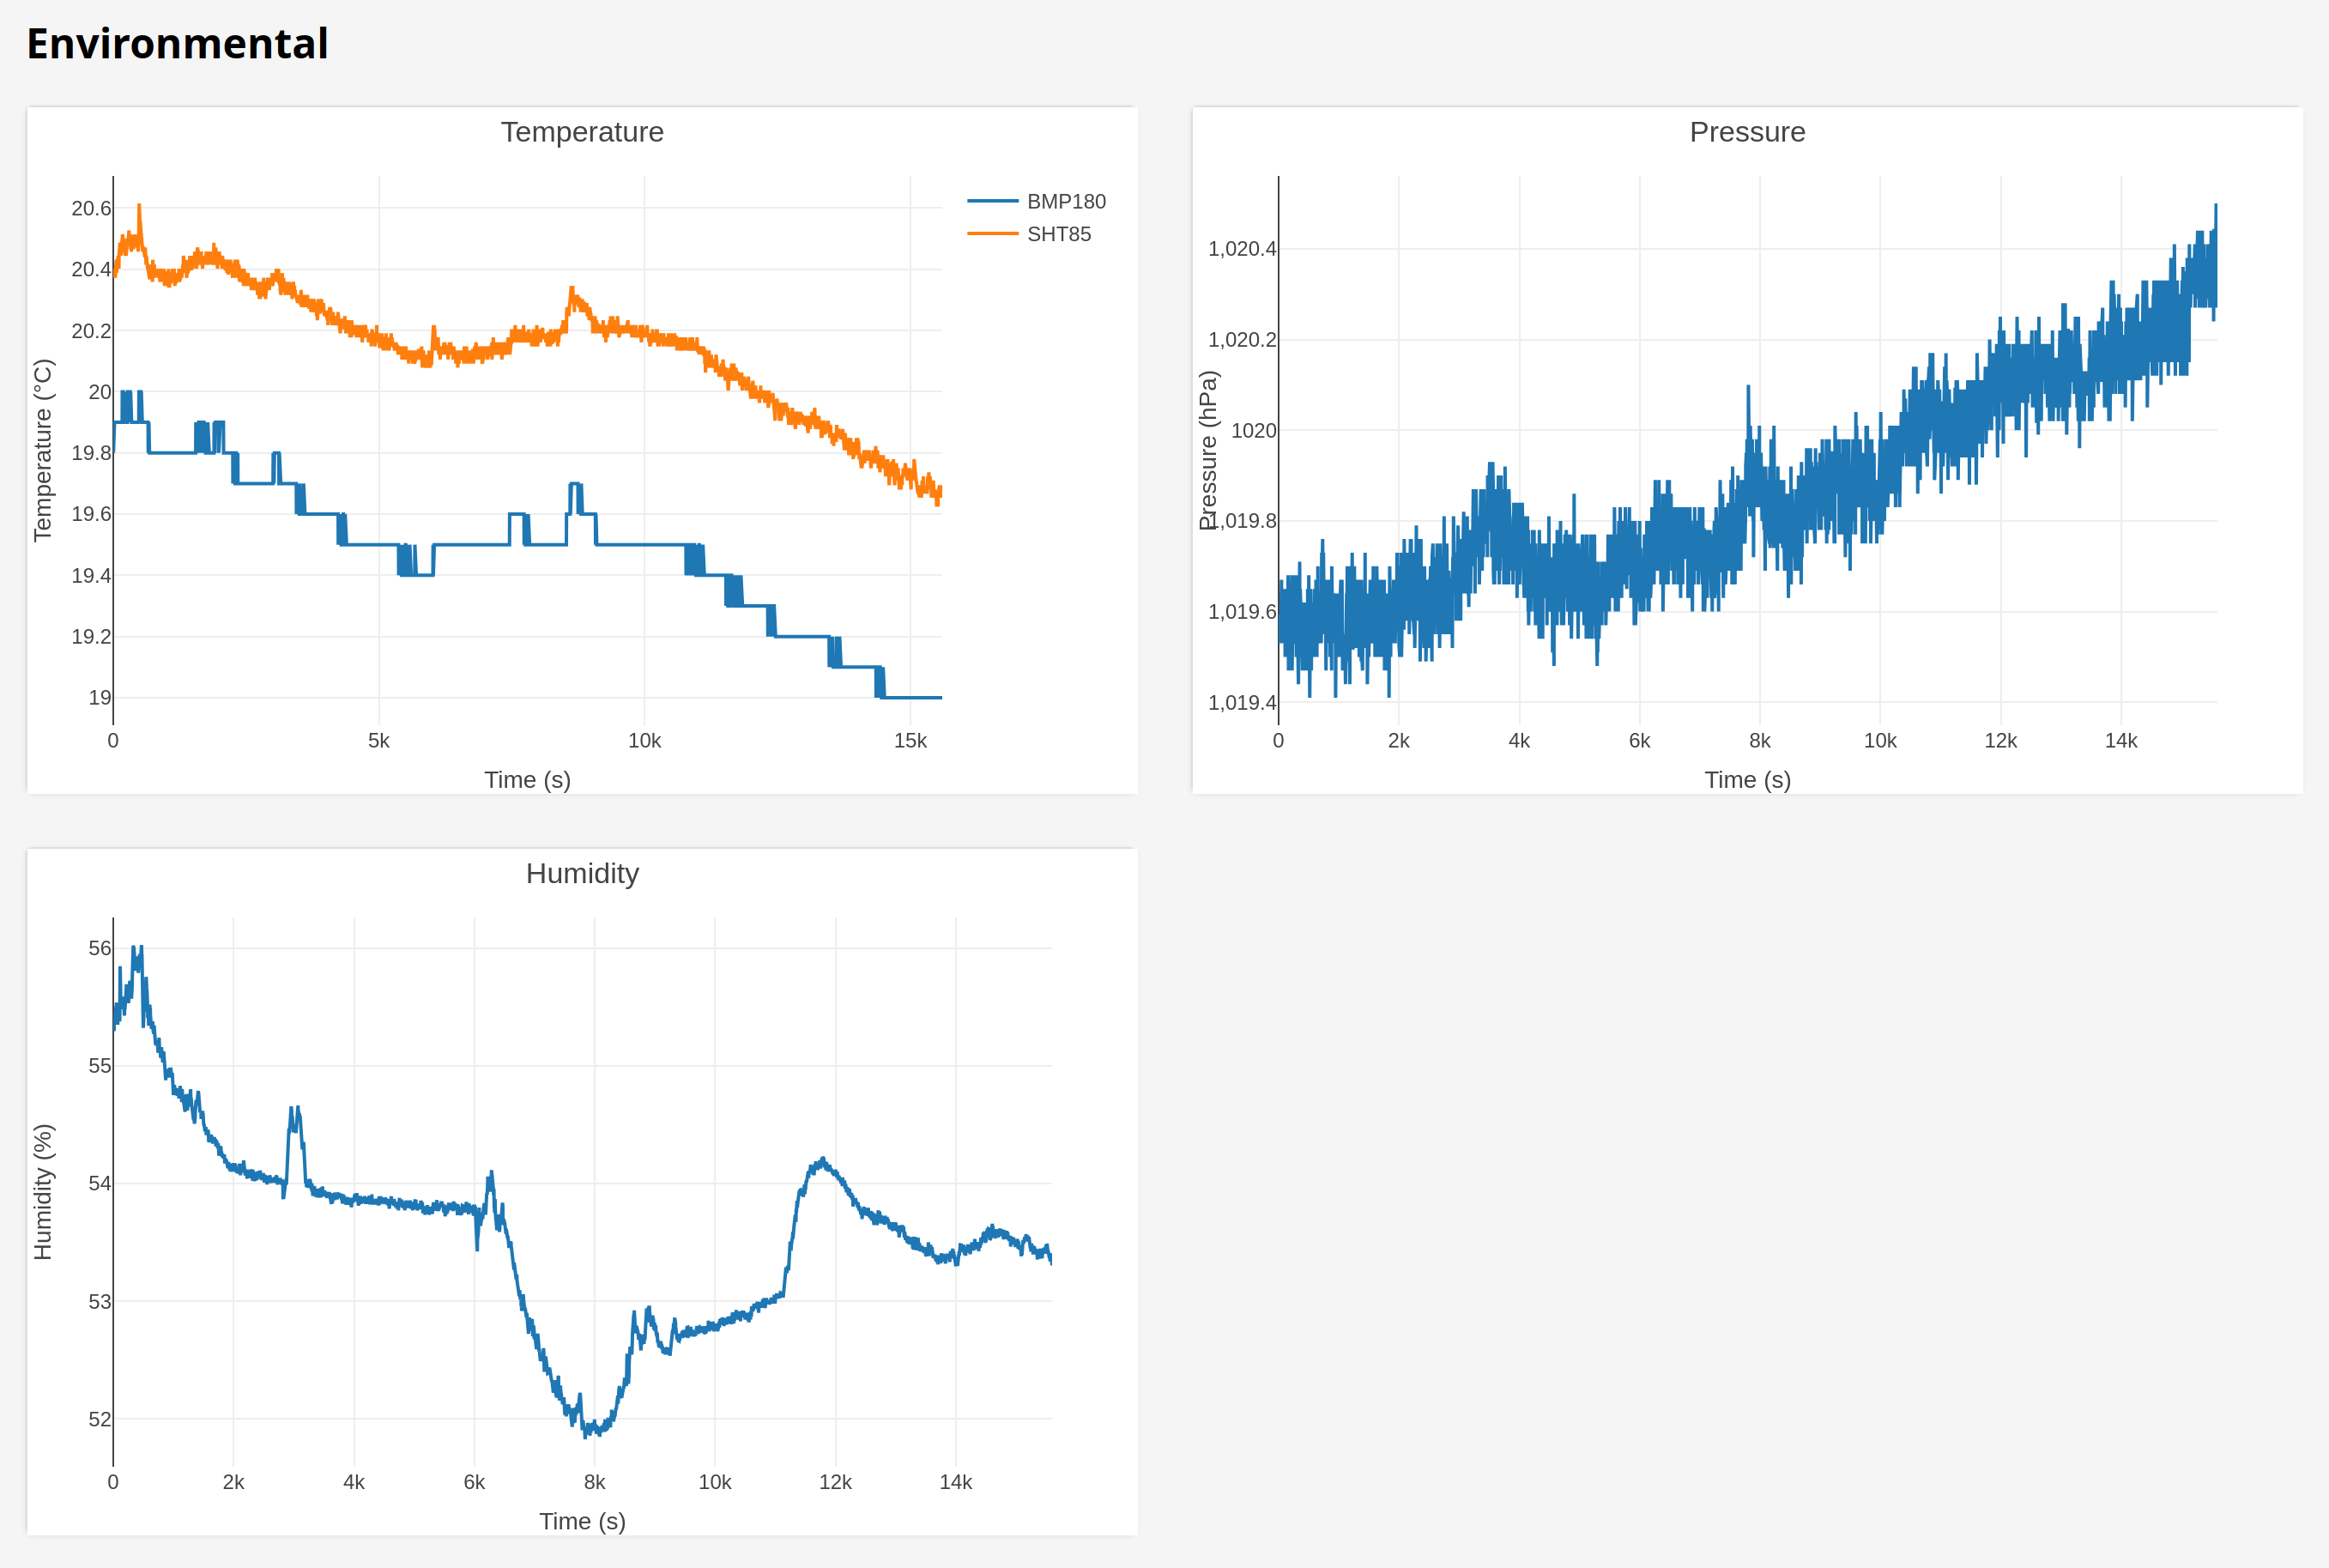Click the 8k tick on Humidity x-axis
The height and width of the screenshot is (1568, 2329).
(594, 1482)
